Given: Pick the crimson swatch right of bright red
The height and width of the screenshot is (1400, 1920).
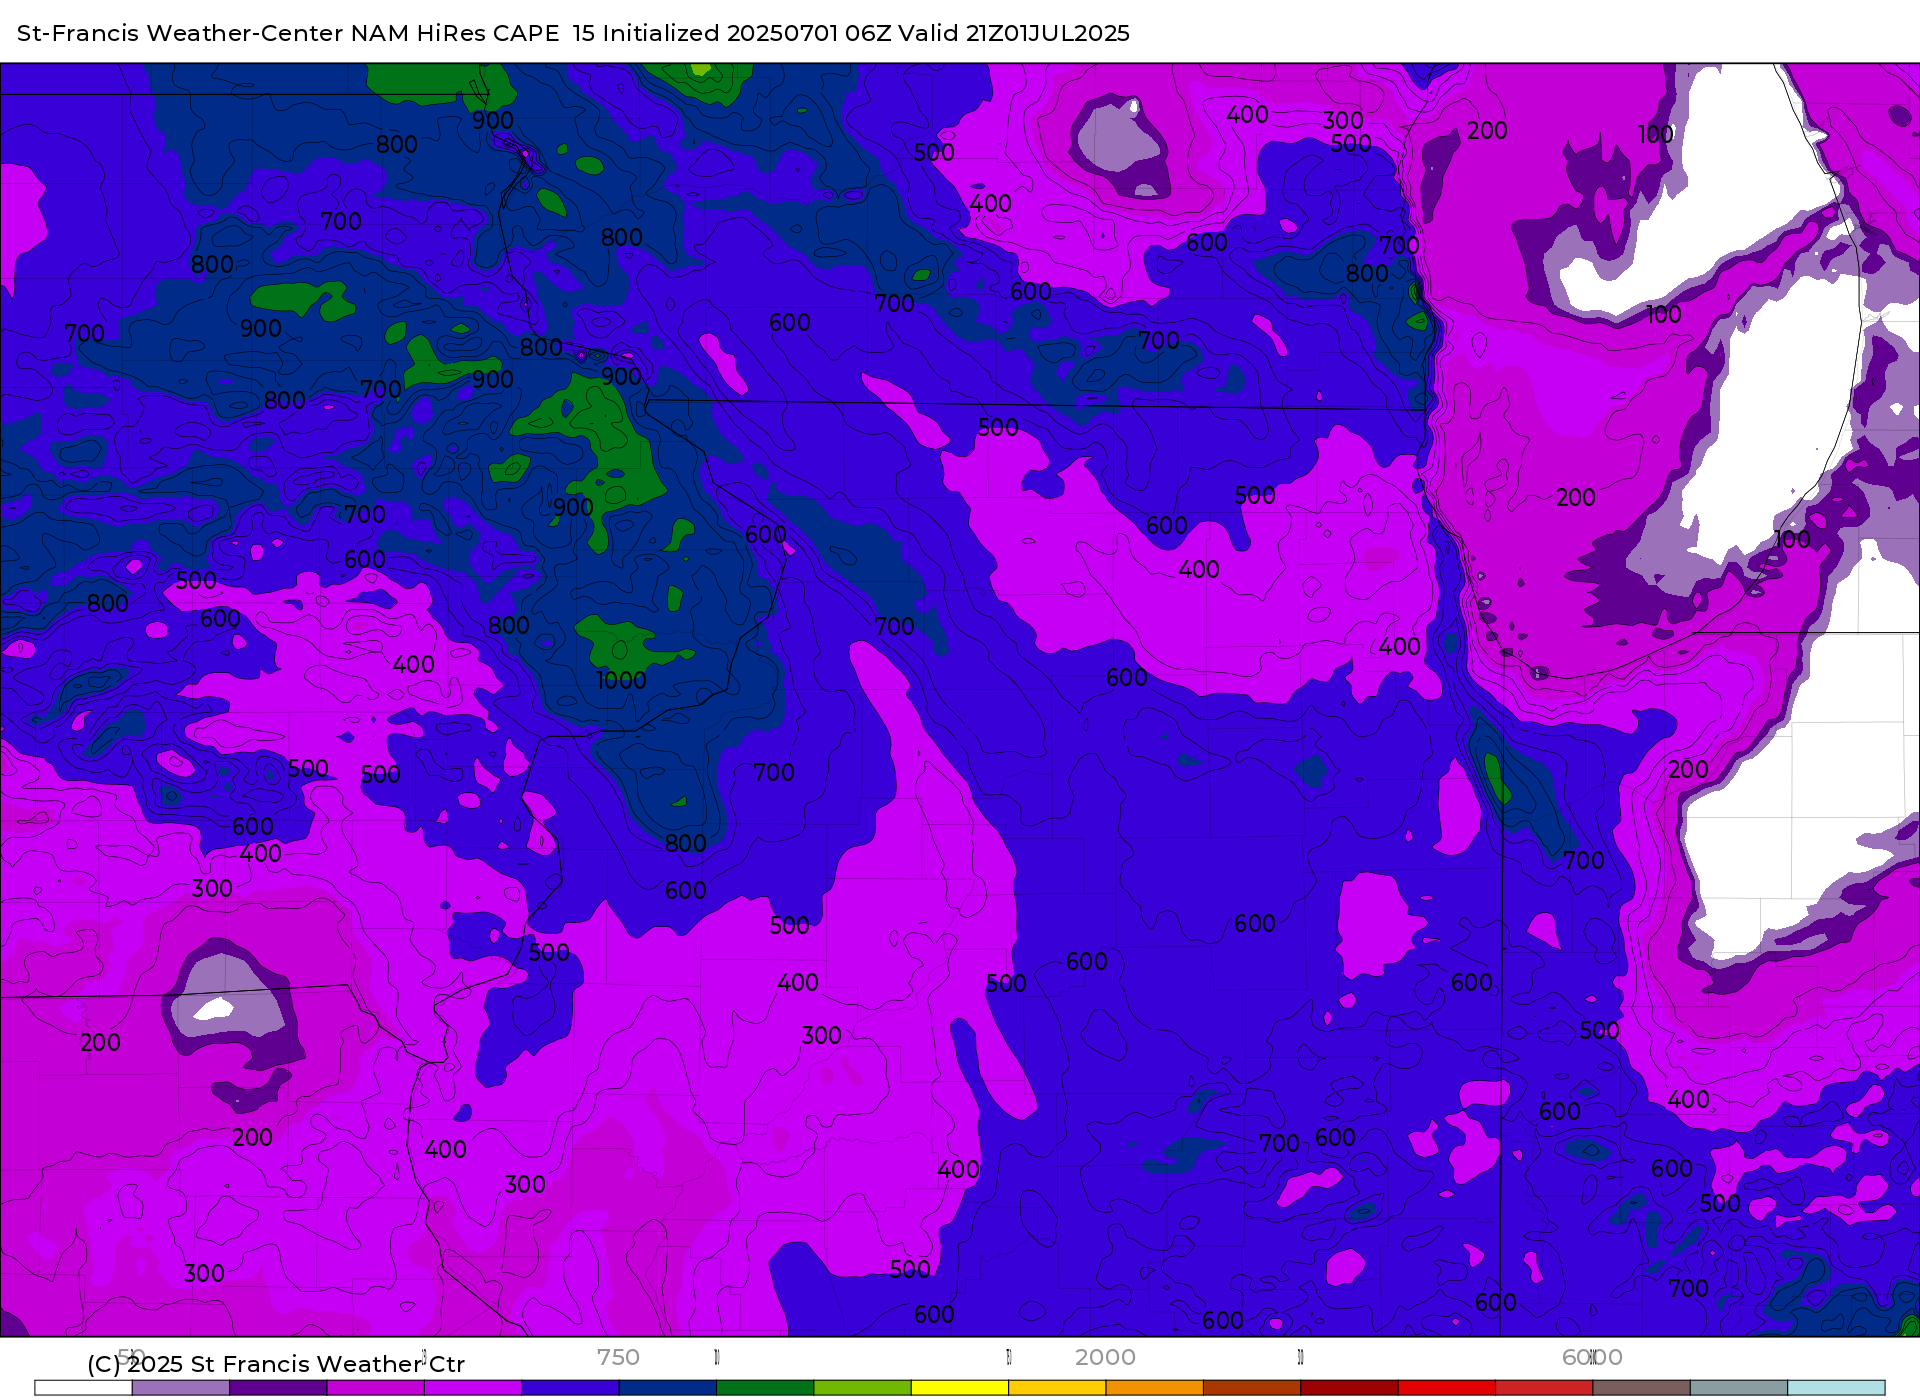Looking at the screenshot, I should coord(1544,1388).
